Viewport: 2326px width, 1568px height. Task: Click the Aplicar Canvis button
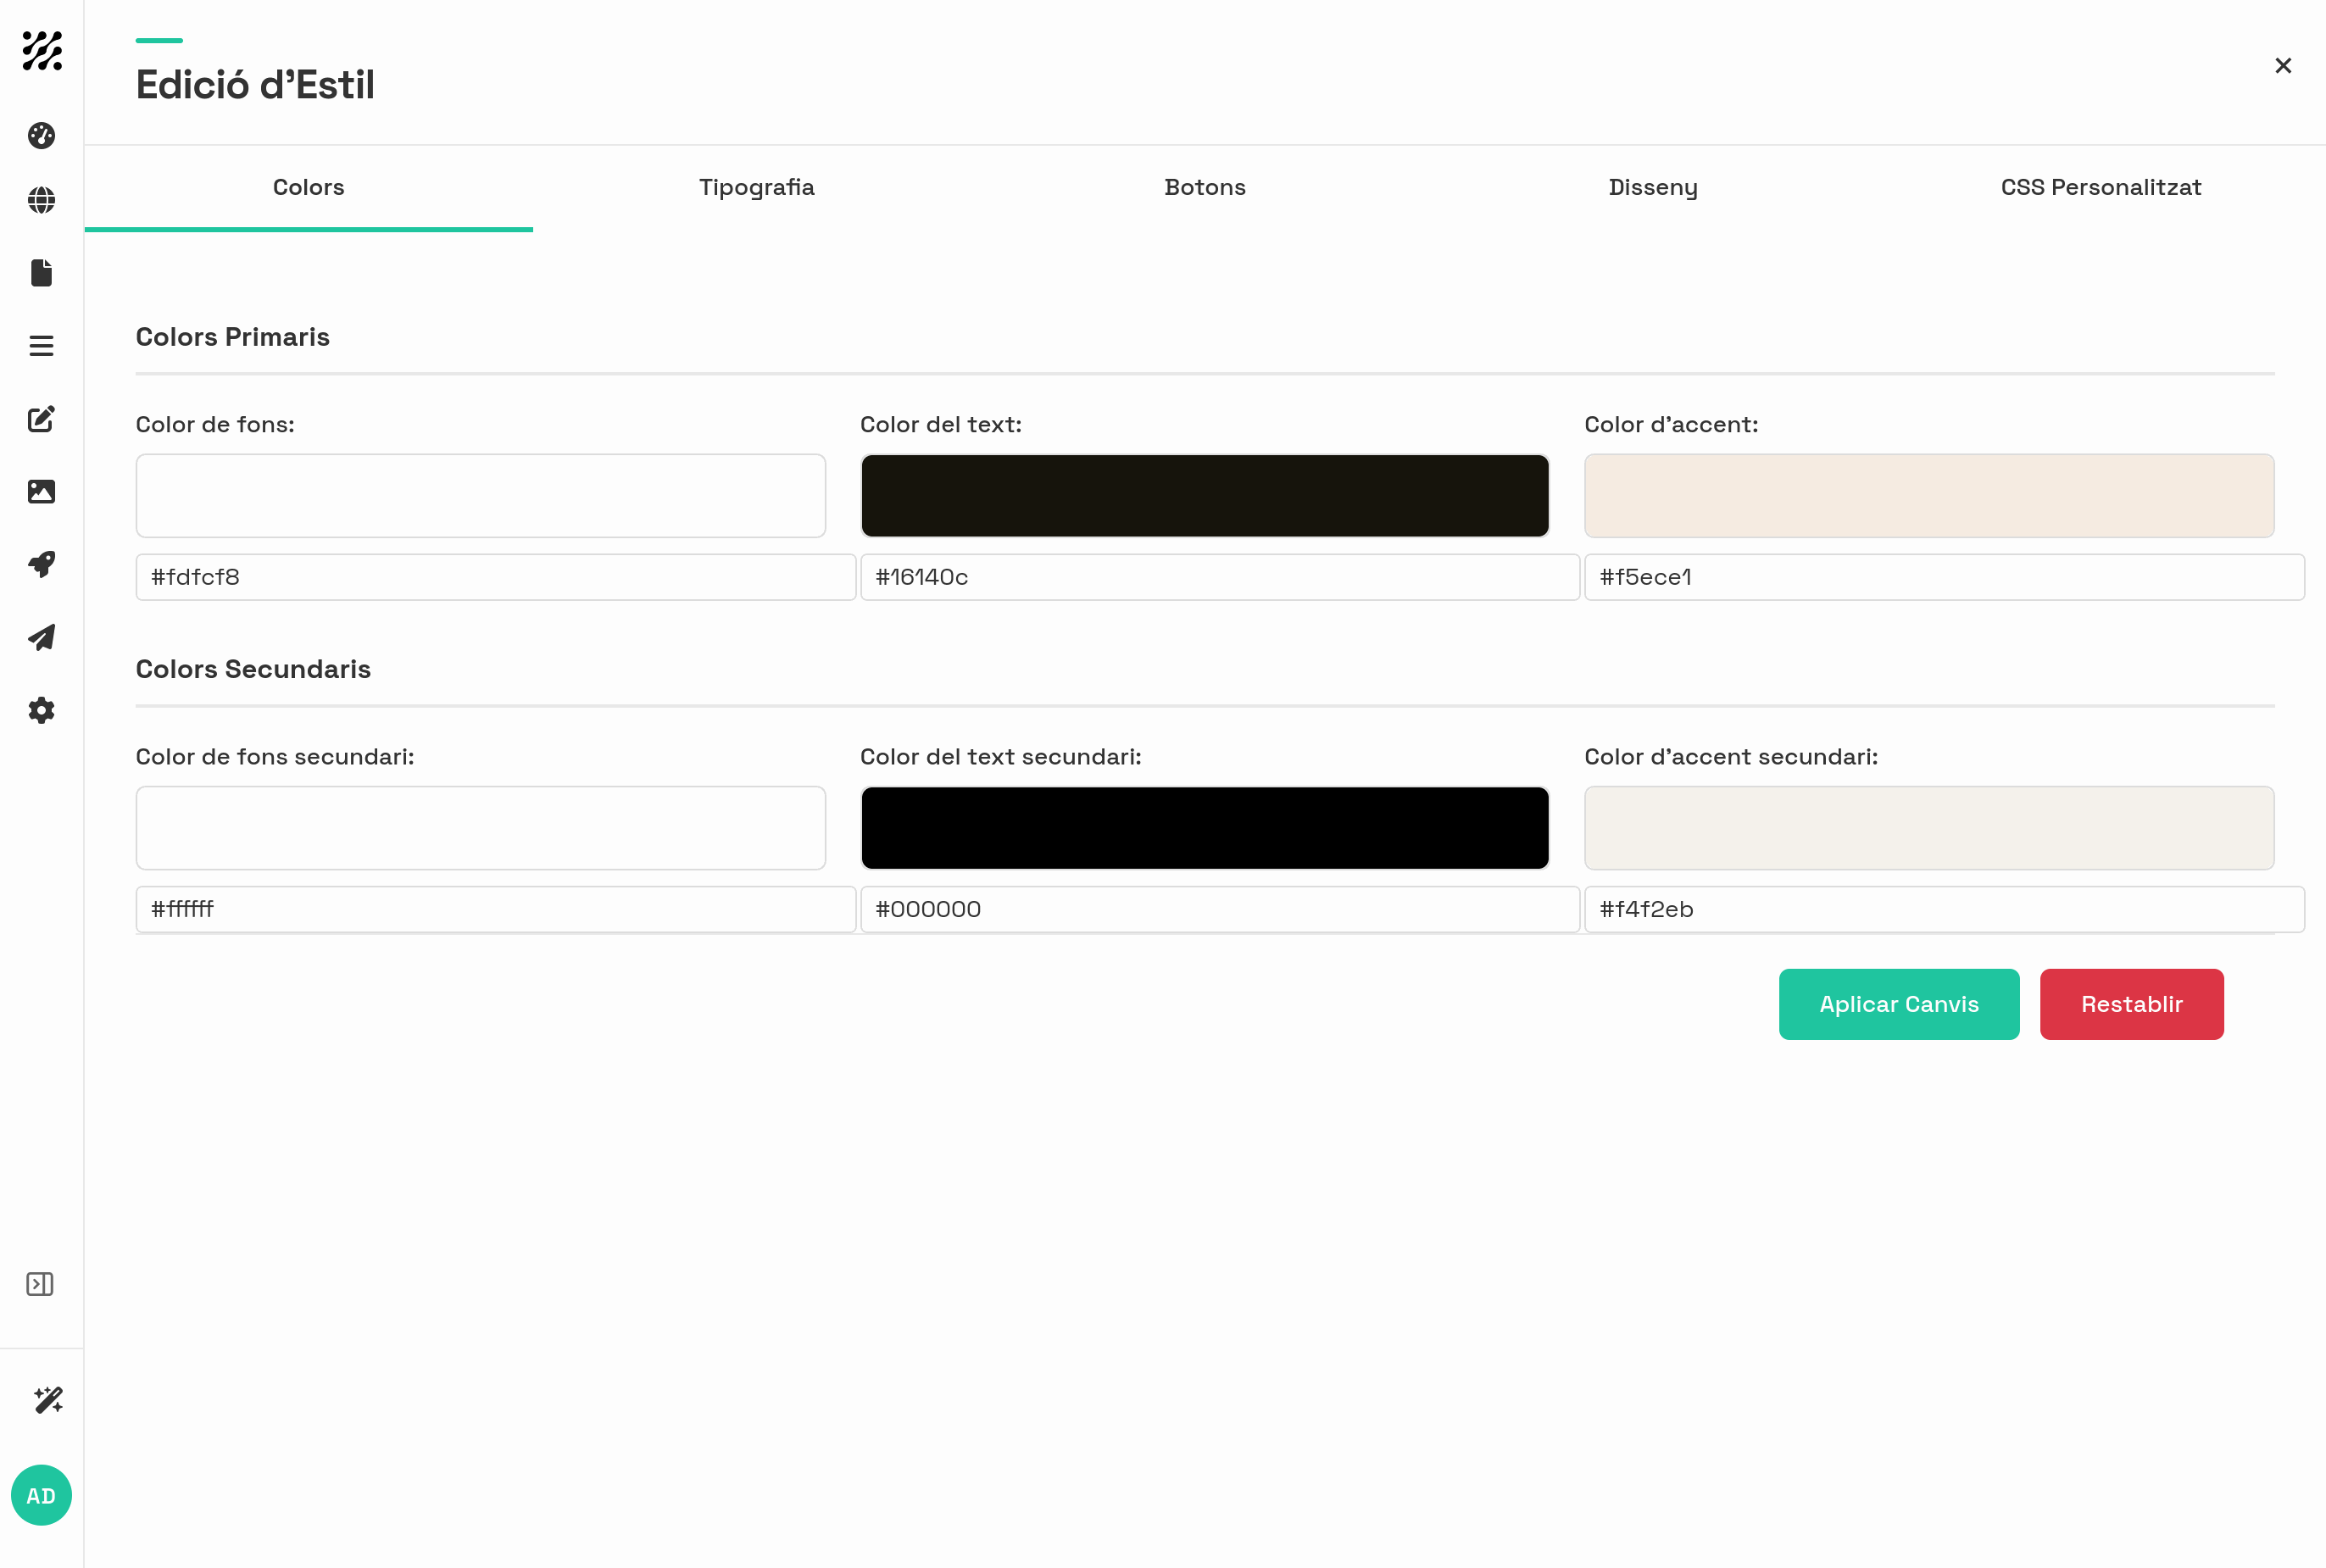coord(1899,1004)
